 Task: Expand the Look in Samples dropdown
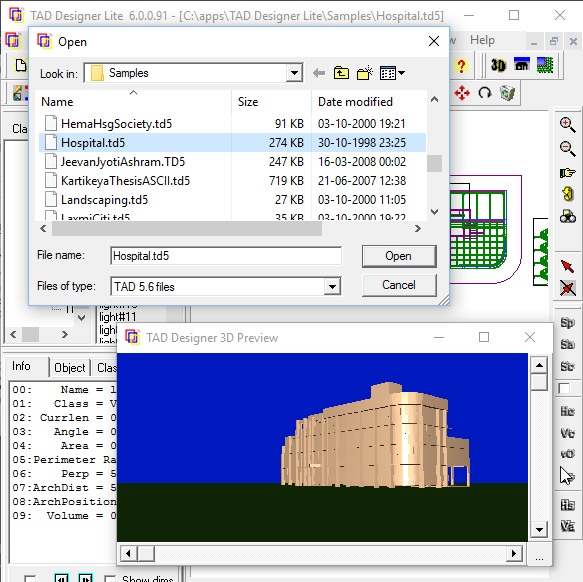294,73
